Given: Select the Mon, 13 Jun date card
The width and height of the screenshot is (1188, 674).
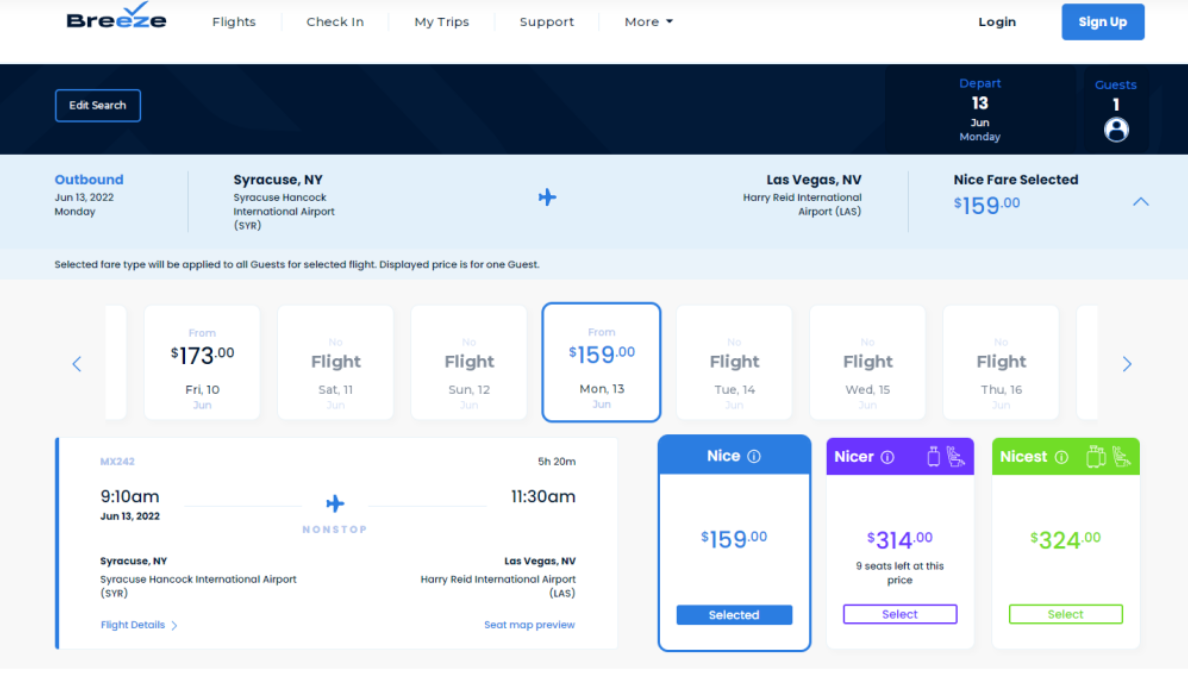Looking at the screenshot, I should coord(602,362).
